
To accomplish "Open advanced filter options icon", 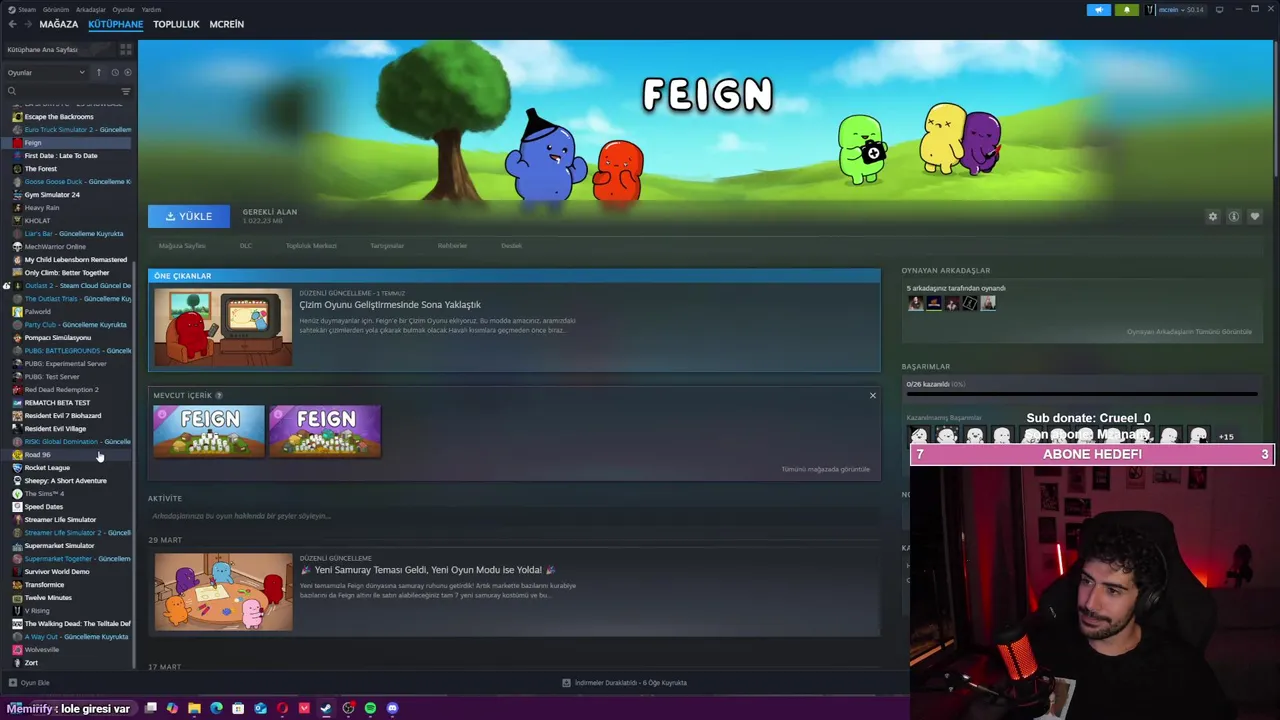I will click(125, 91).
